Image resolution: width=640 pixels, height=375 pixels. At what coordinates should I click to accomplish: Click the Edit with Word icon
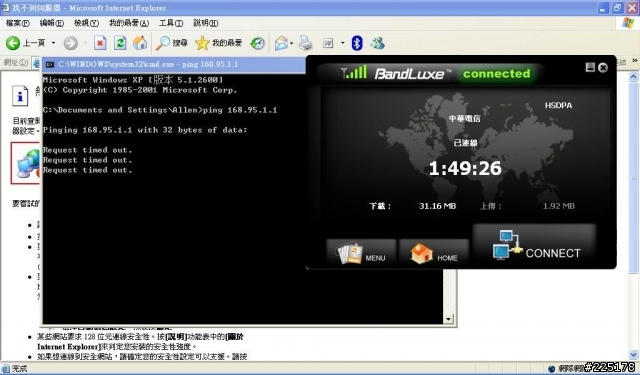coord(328,43)
